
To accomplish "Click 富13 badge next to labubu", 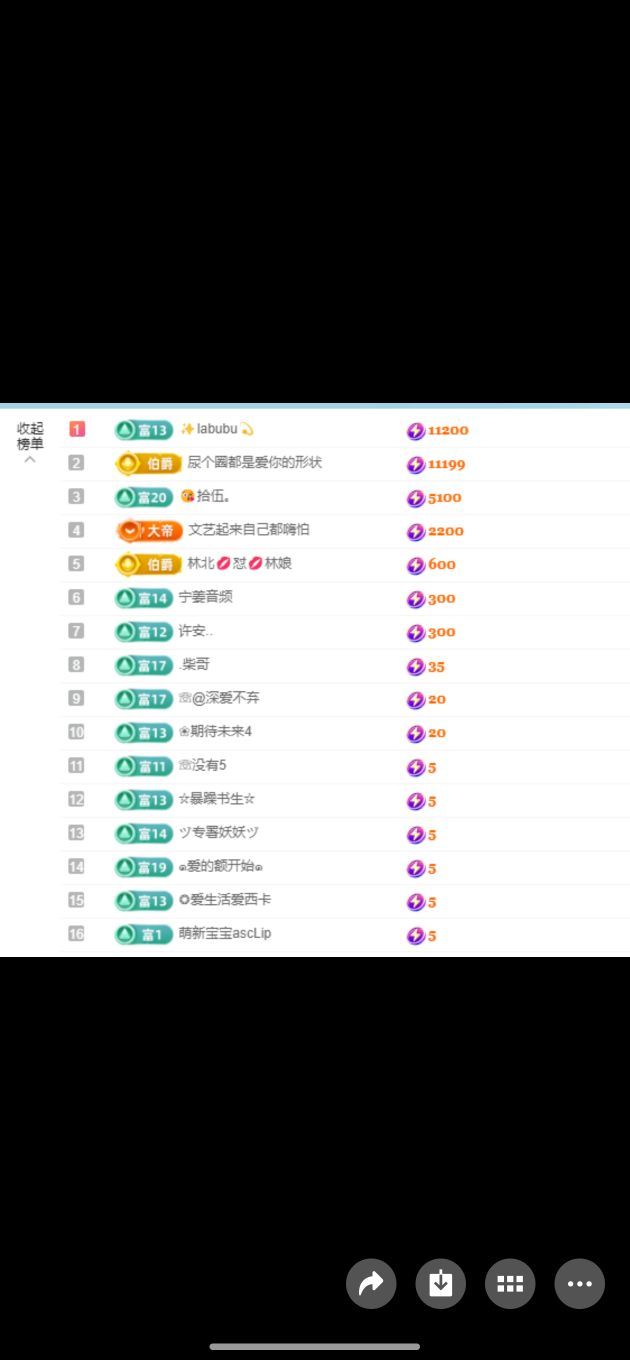I will [x=144, y=430].
